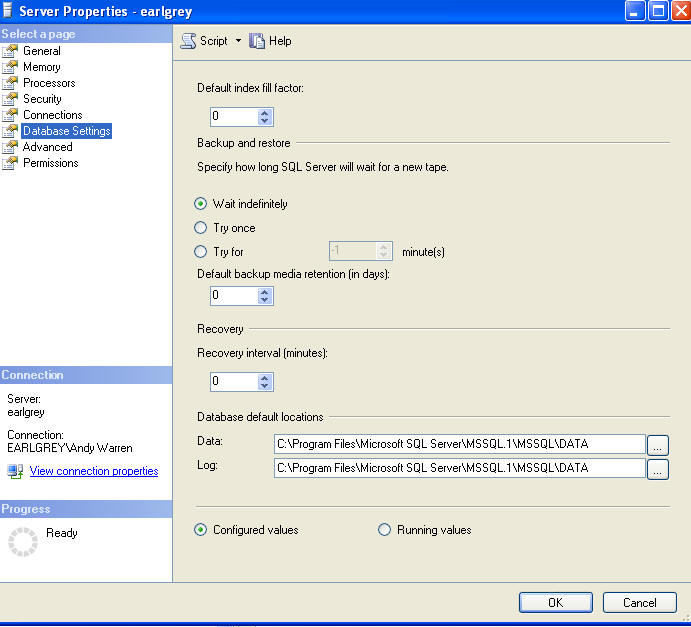Close the Server Properties window
Screen dimensions: 691x627
tap(681, 11)
